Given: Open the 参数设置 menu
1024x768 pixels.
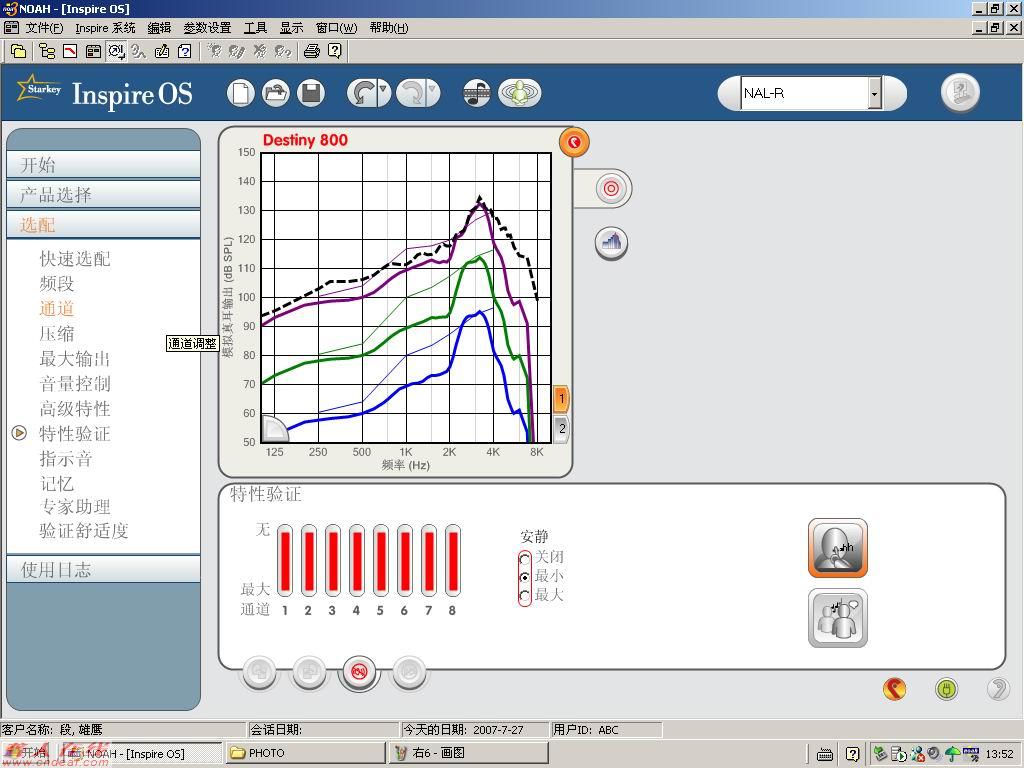Looking at the screenshot, I should click(207, 27).
